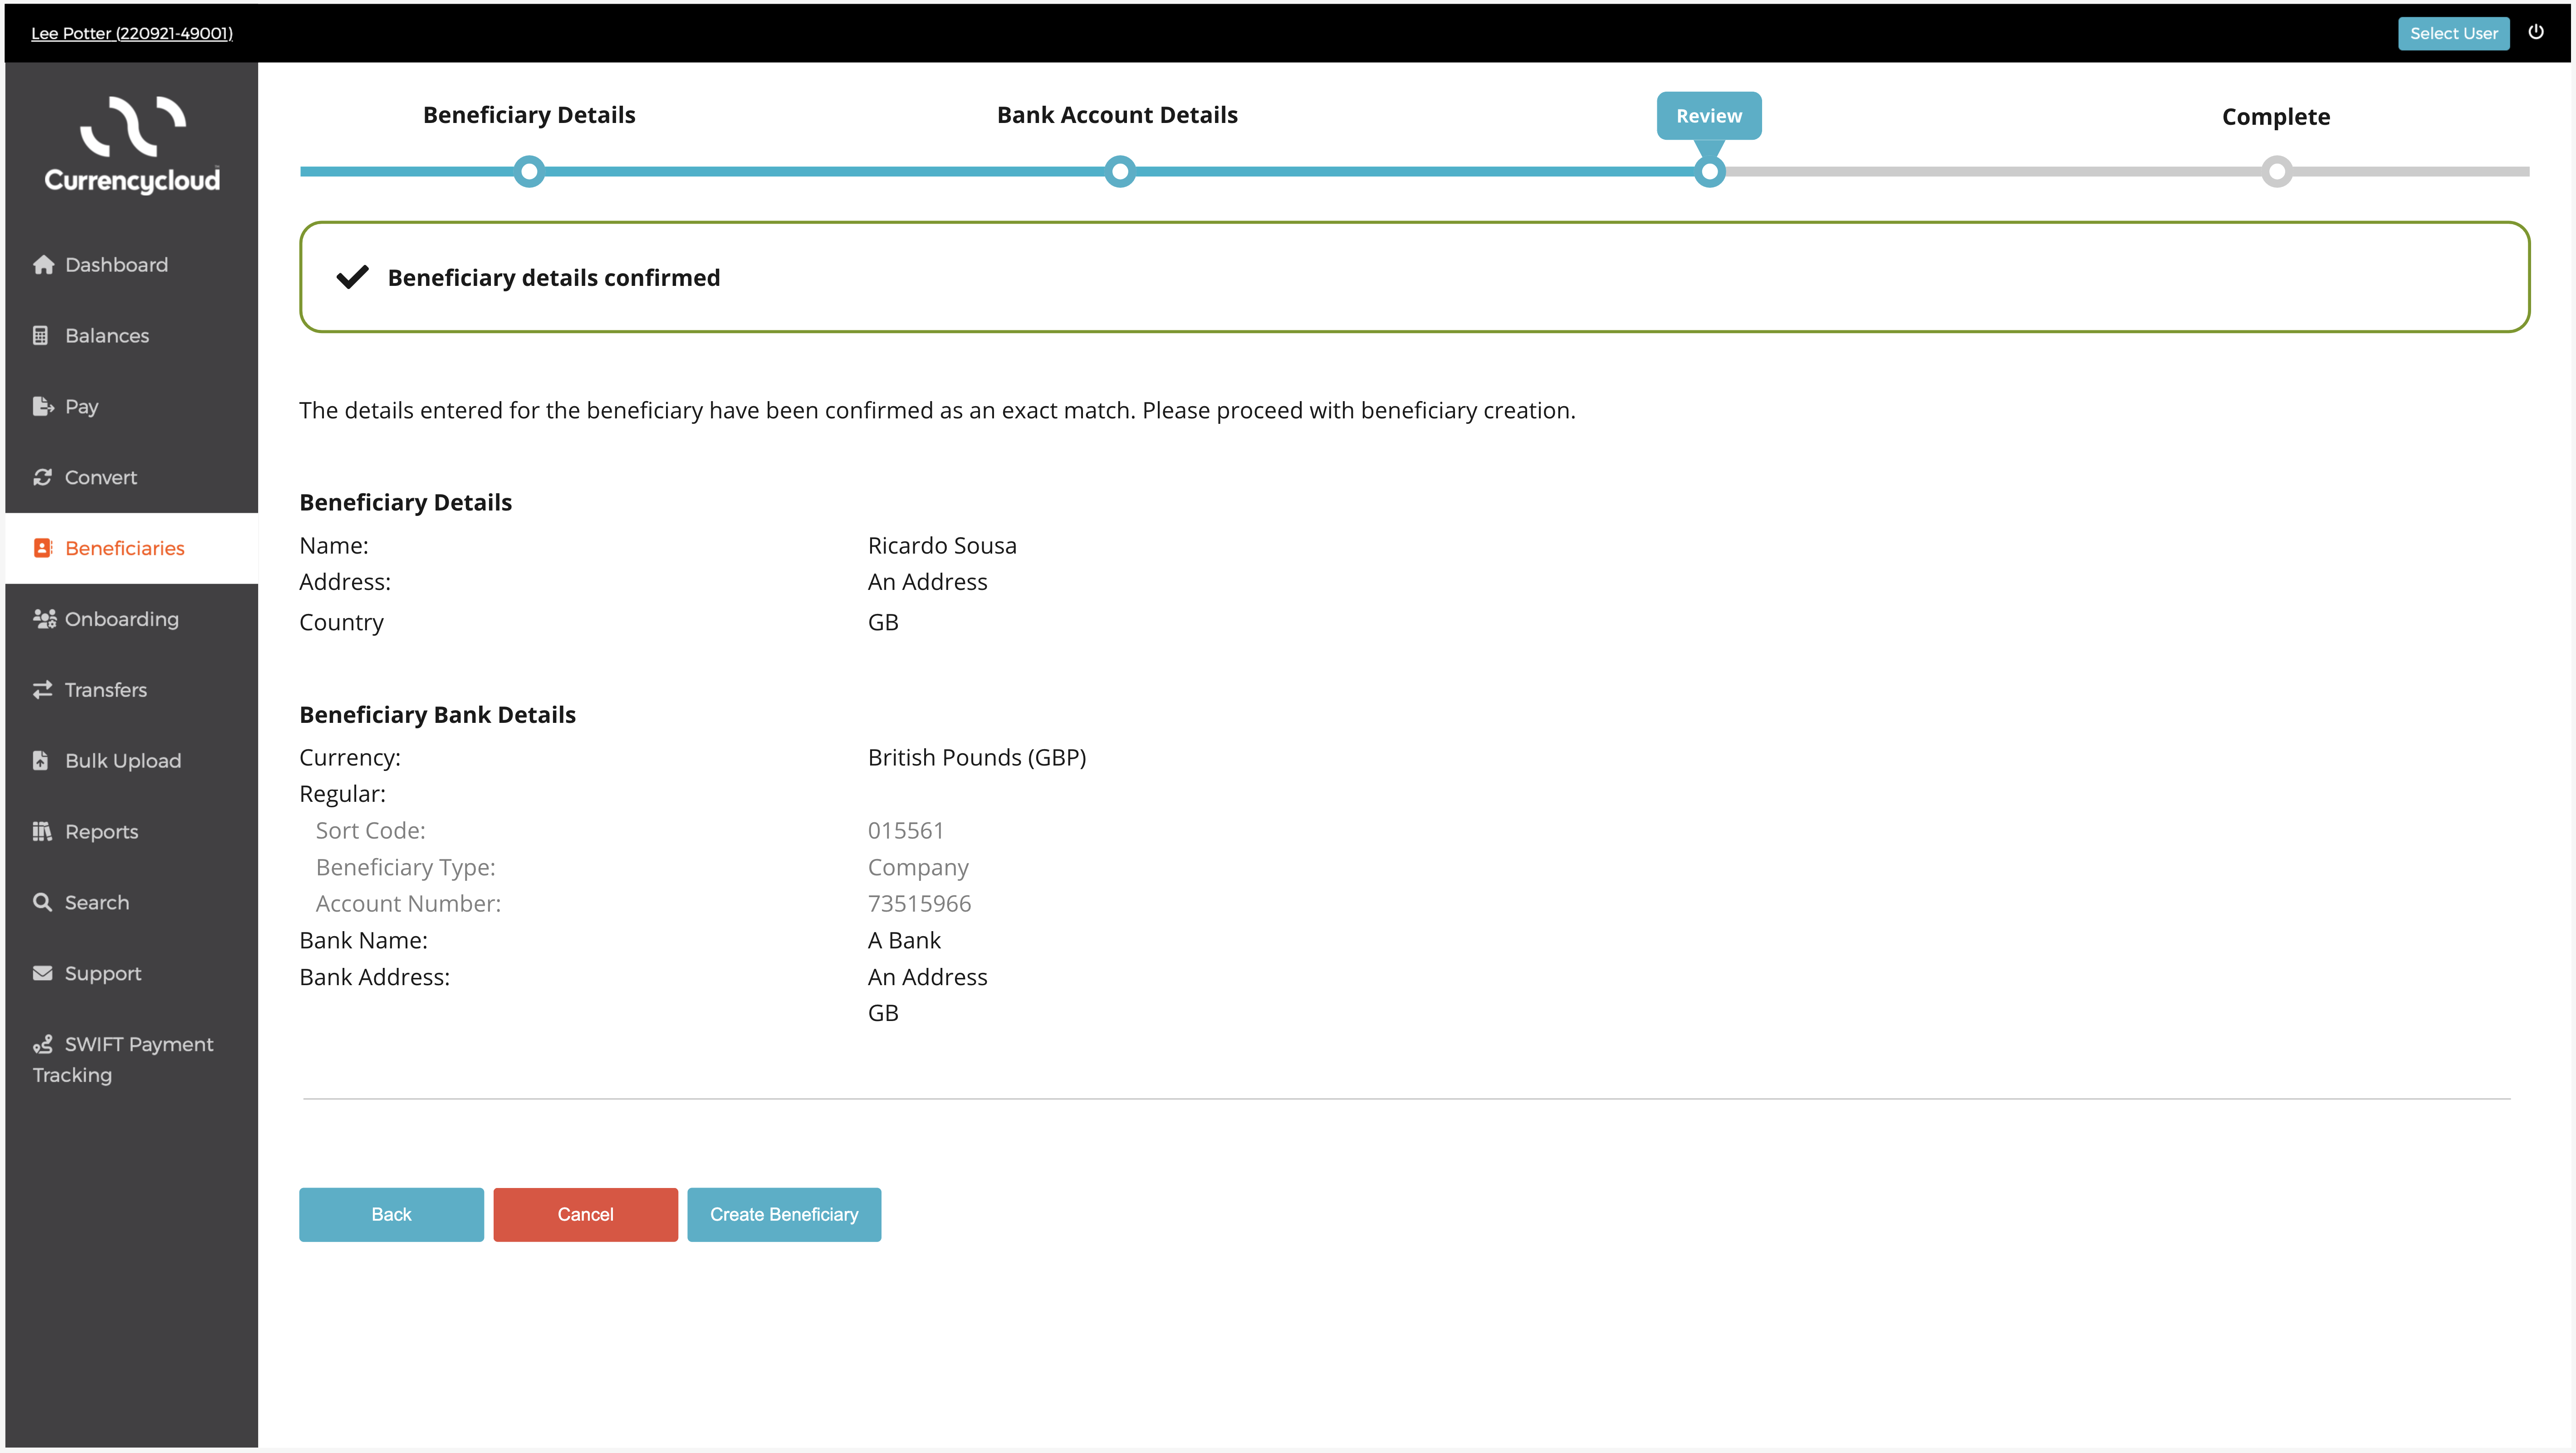Image resolution: width=2576 pixels, height=1453 pixels.
Task: Click the Transfers arrows icon
Action: (43, 690)
